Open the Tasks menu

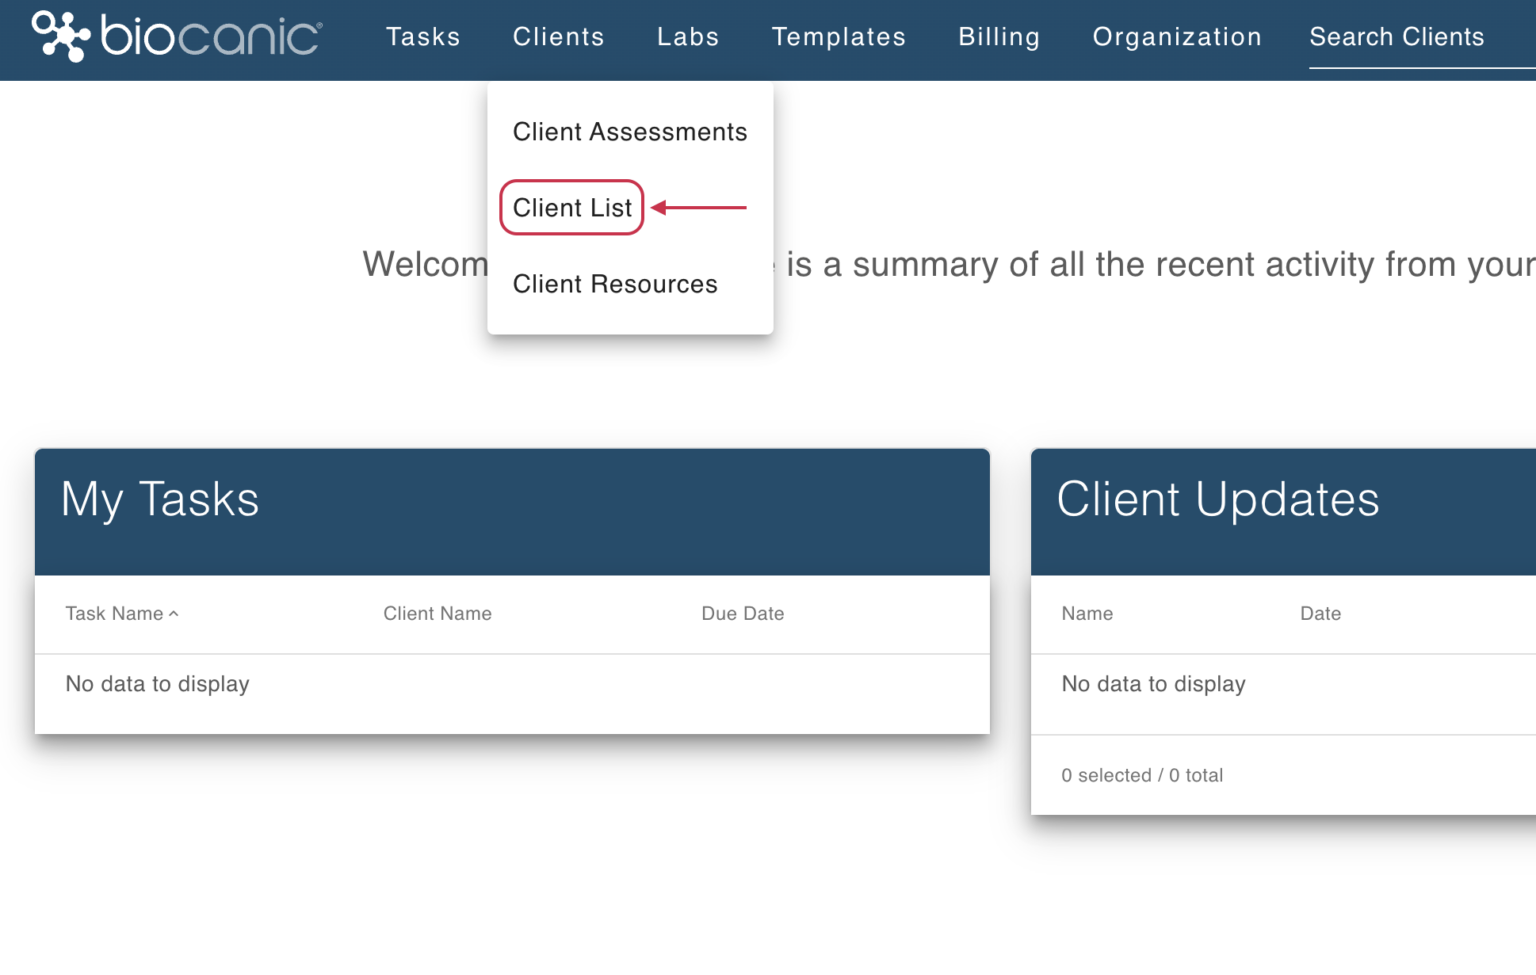423,37
